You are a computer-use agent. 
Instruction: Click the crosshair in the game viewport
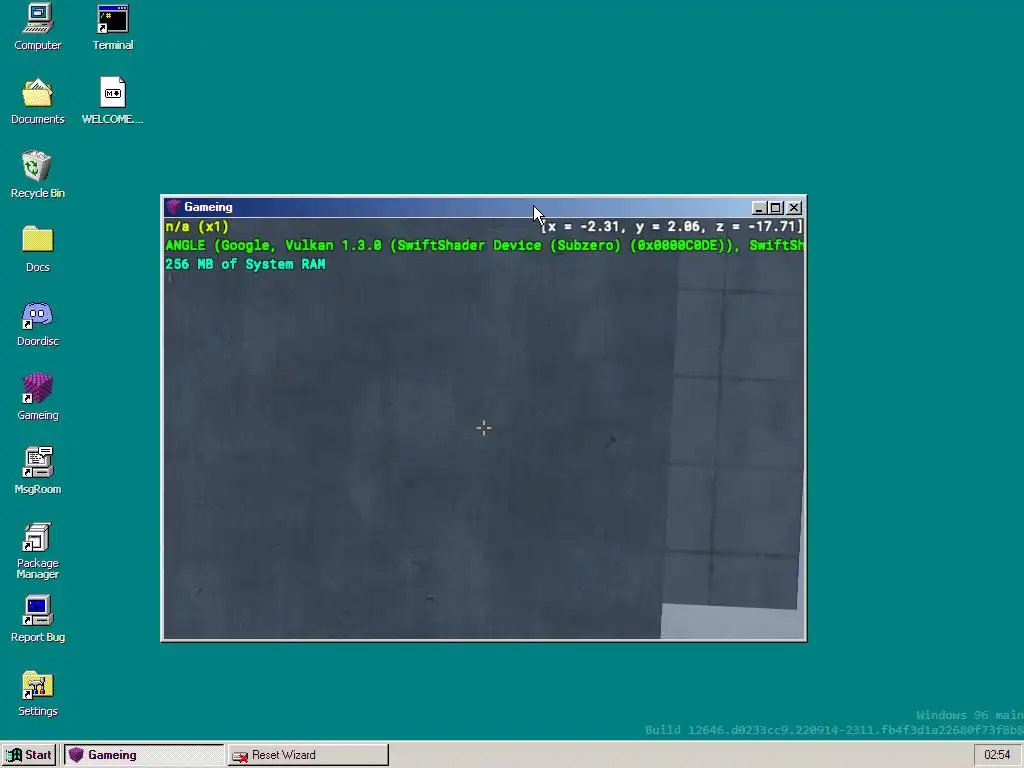click(483, 428)
